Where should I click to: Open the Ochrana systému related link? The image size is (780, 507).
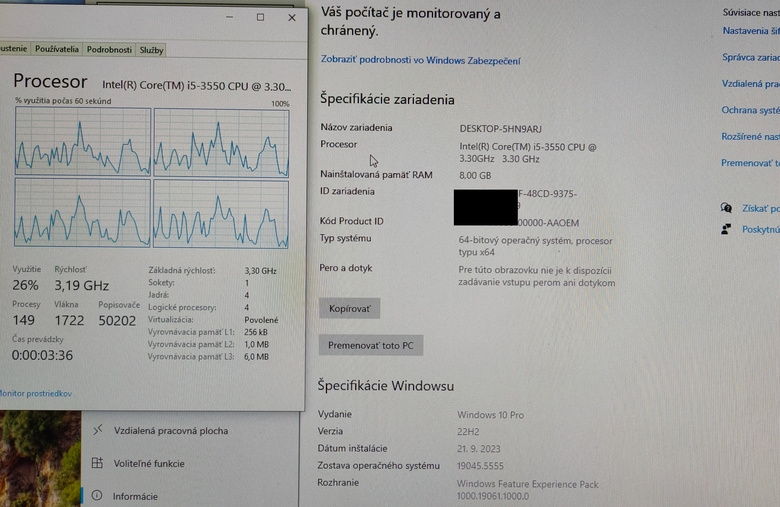[x=750, y=110]
